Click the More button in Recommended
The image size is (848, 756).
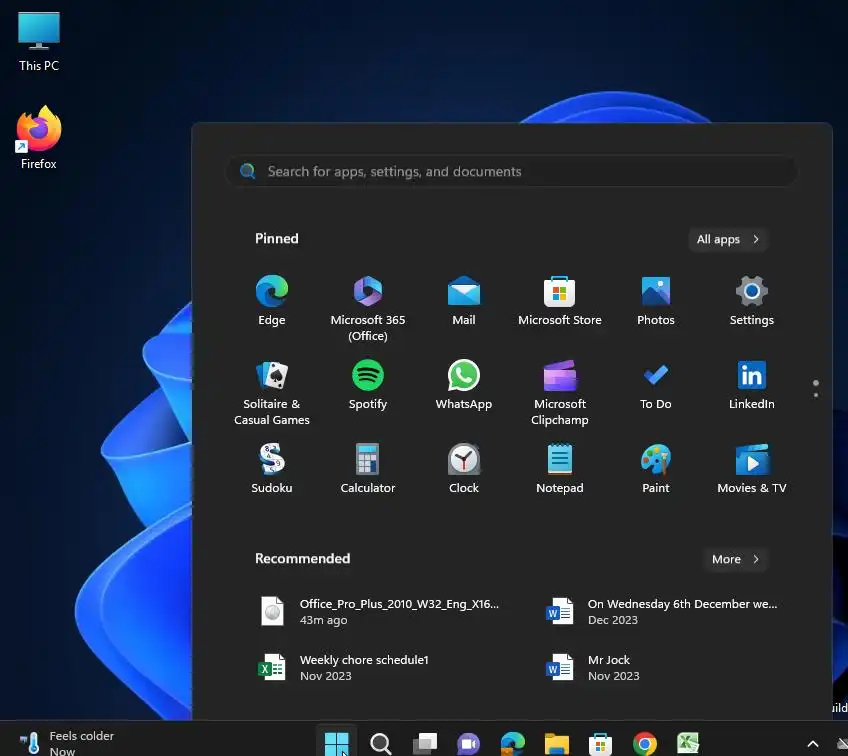pyautogui.click(x=736, y=559)
